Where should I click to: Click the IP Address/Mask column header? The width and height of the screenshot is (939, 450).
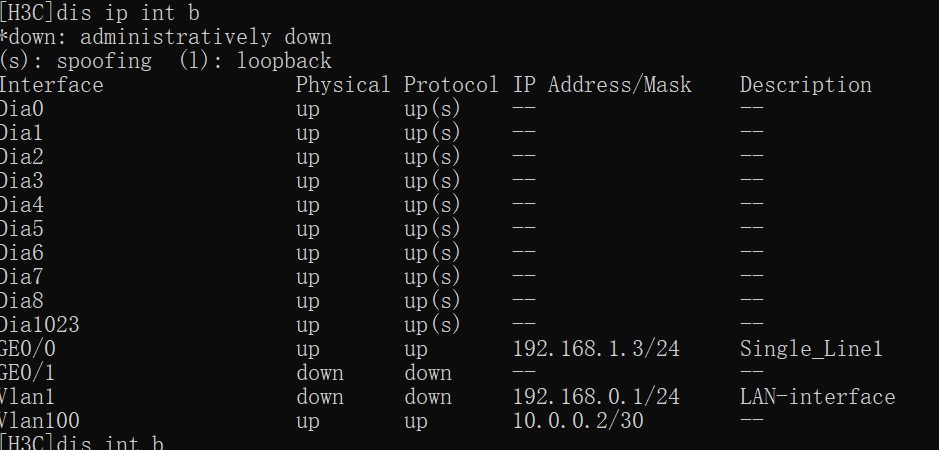pyautogui.click(x=602, y=85)
